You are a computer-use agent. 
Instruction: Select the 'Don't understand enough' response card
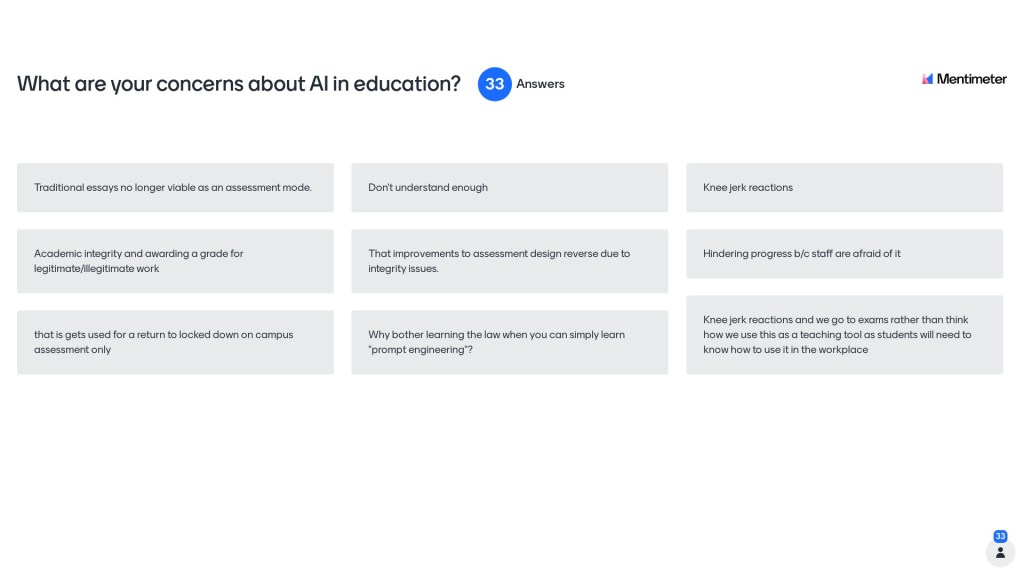coord(509,188)
